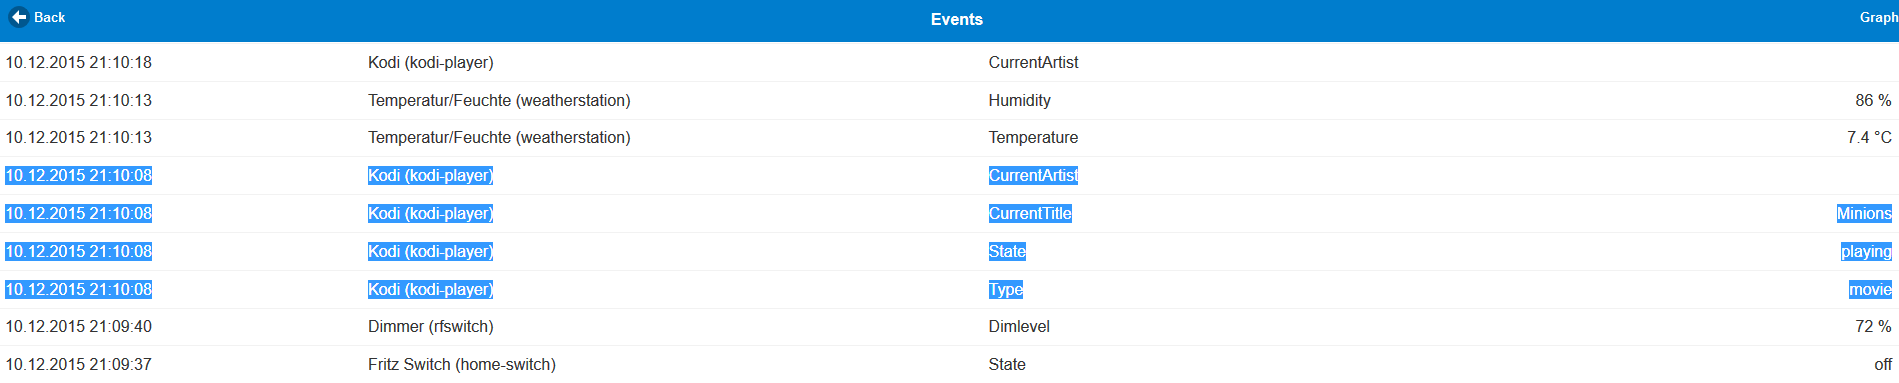Click the Humidity 86 % value

pyautogui.click(x=1873, y=100)
